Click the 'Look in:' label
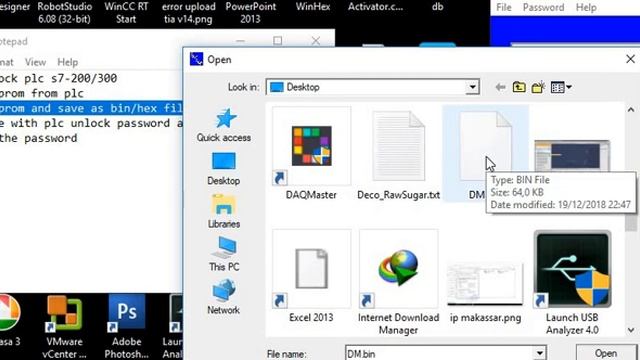This screenshot has width=640, height=360. [x=243, y=87]
